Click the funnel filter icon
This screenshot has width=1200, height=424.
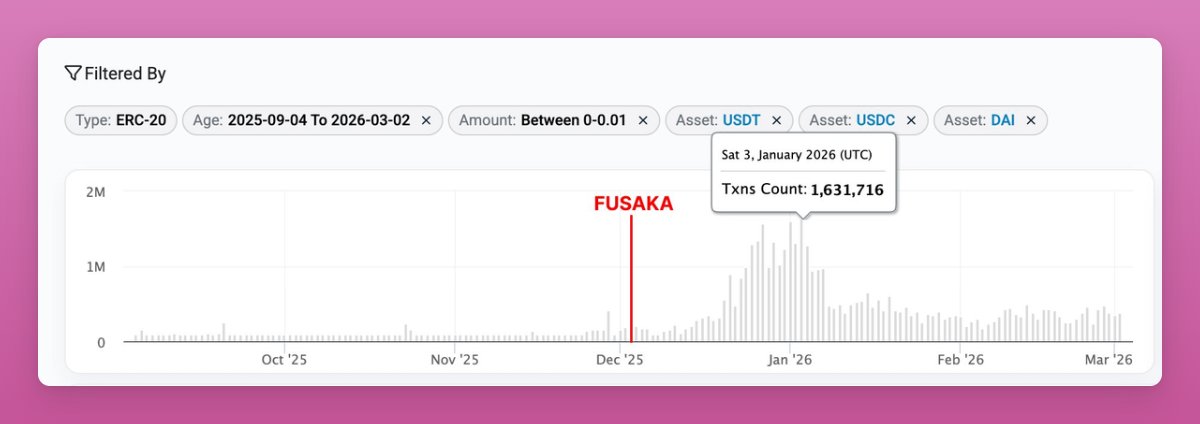pos(72,73)
